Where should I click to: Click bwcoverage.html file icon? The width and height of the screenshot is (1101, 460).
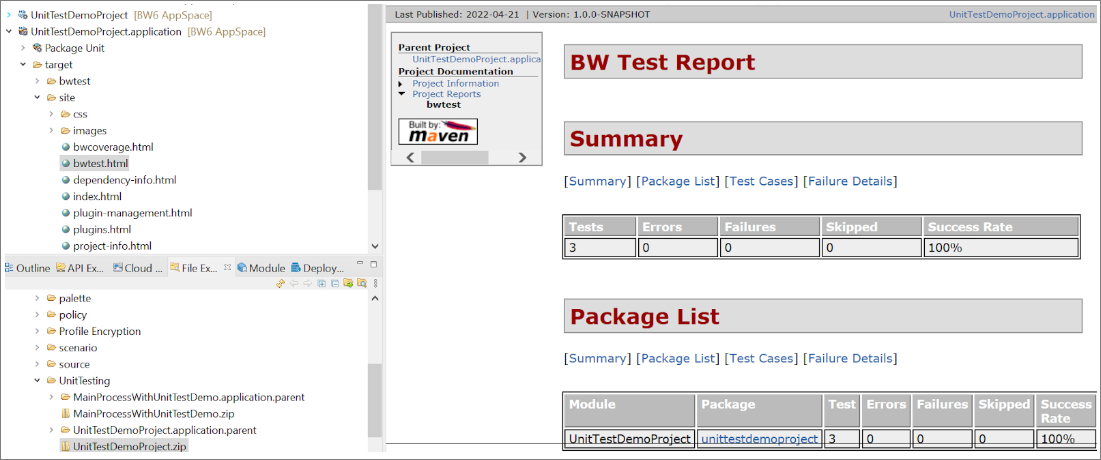tap(66, 147)
